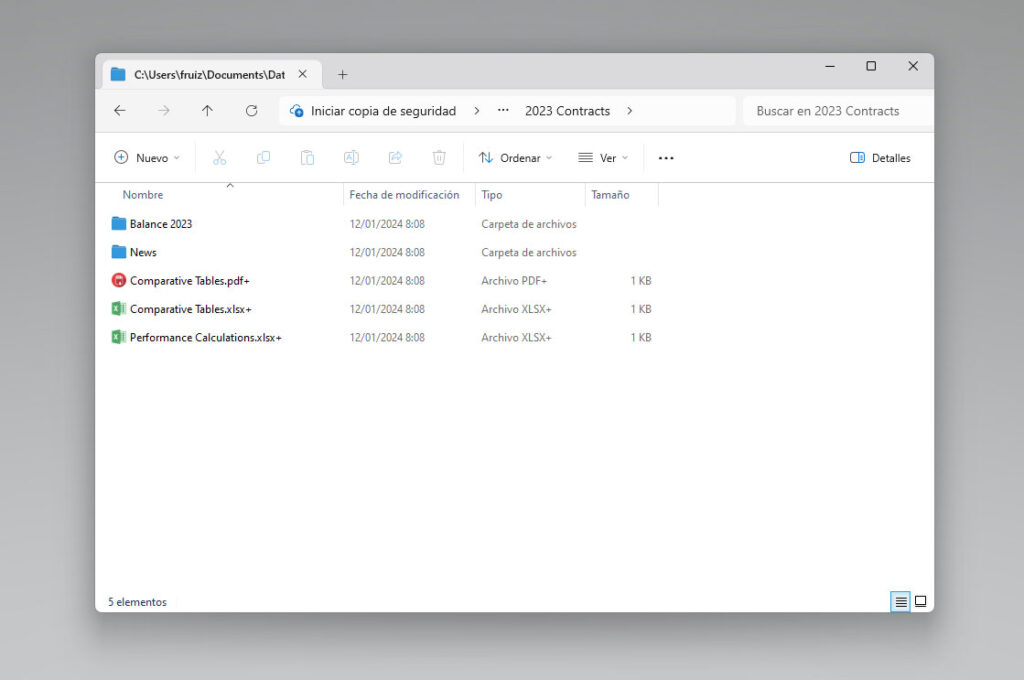Click the Copy icon in the toolbar
Image resolution: width=1024 pixels, height=680 pixels.
263,157
